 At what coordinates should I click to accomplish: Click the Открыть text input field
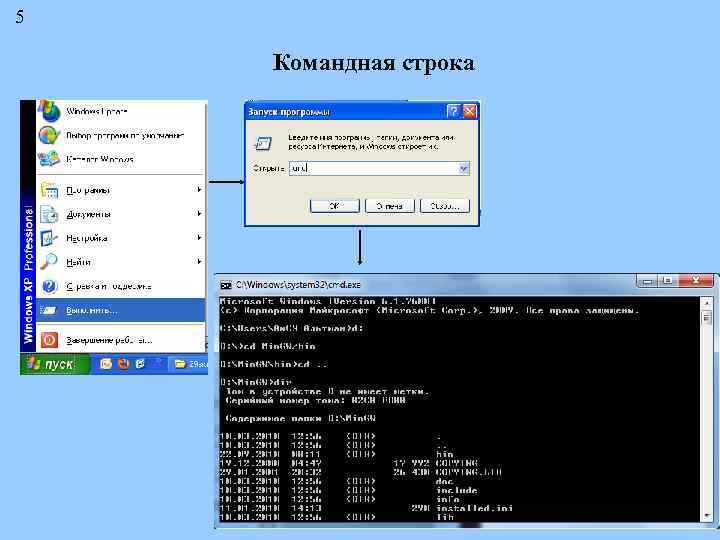373,168
